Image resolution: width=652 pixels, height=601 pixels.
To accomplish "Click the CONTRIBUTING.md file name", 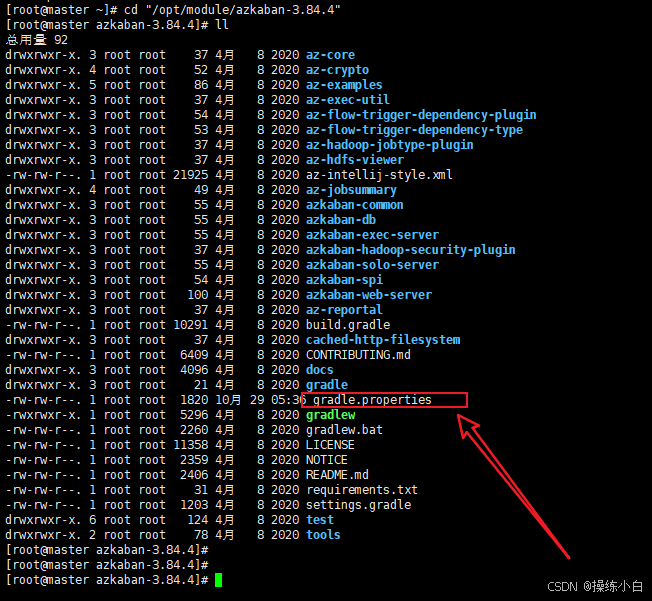I will 358,355.
